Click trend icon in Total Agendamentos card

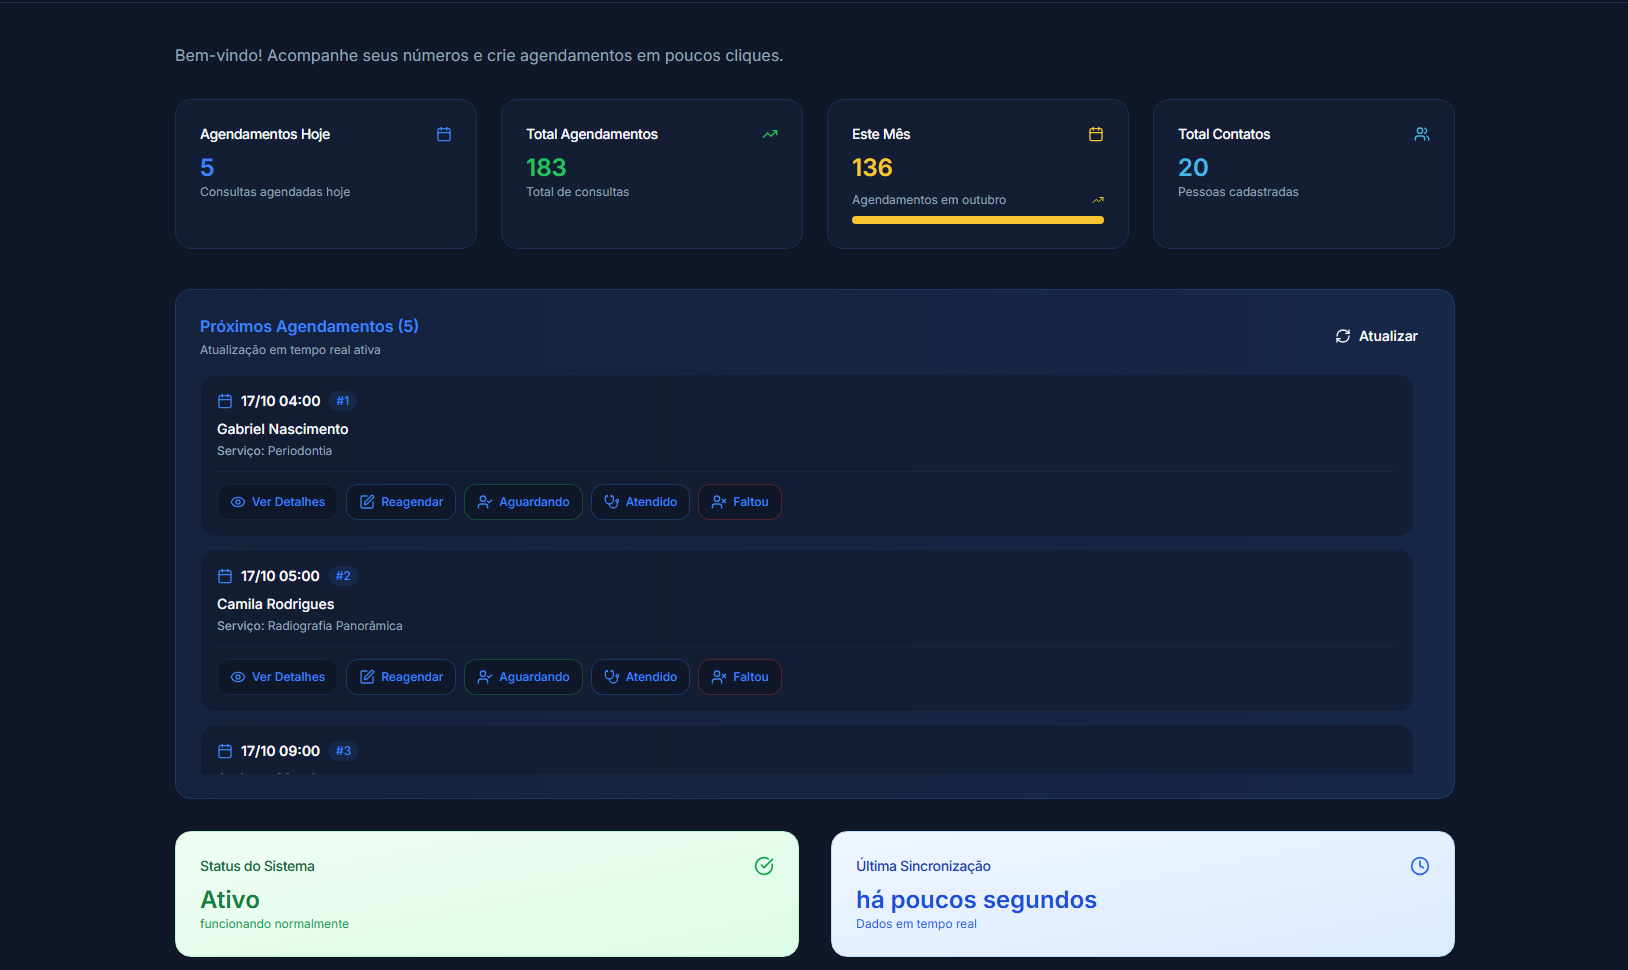770,134
